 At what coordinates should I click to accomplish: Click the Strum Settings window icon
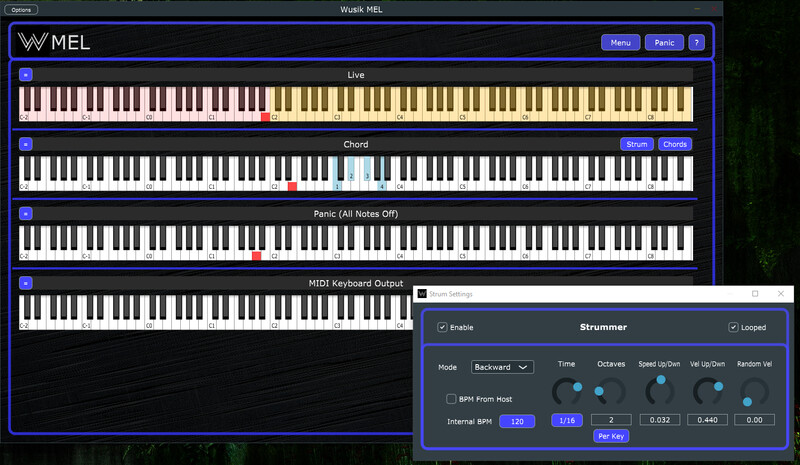pyautogui.click(x=422, y=293)
